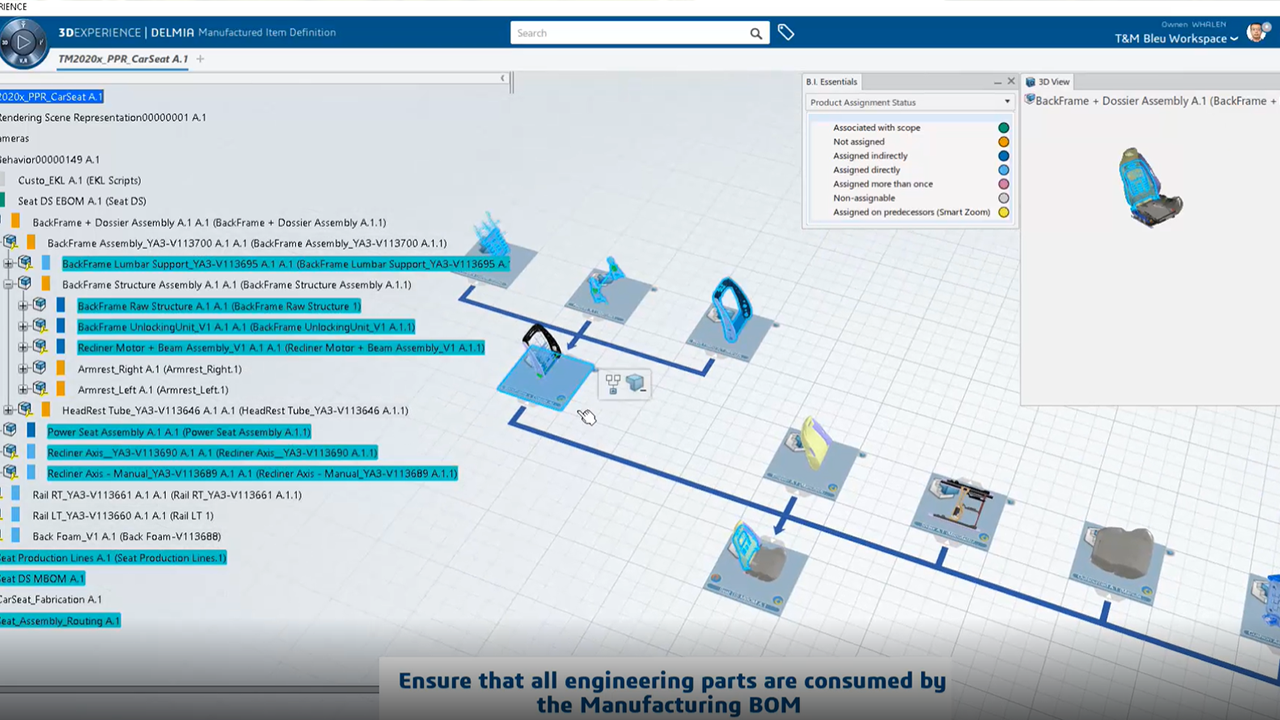The image size is (1280, 720).
Task: Click BackFrame Lumbar Support node icon
Action: point(25,264)
